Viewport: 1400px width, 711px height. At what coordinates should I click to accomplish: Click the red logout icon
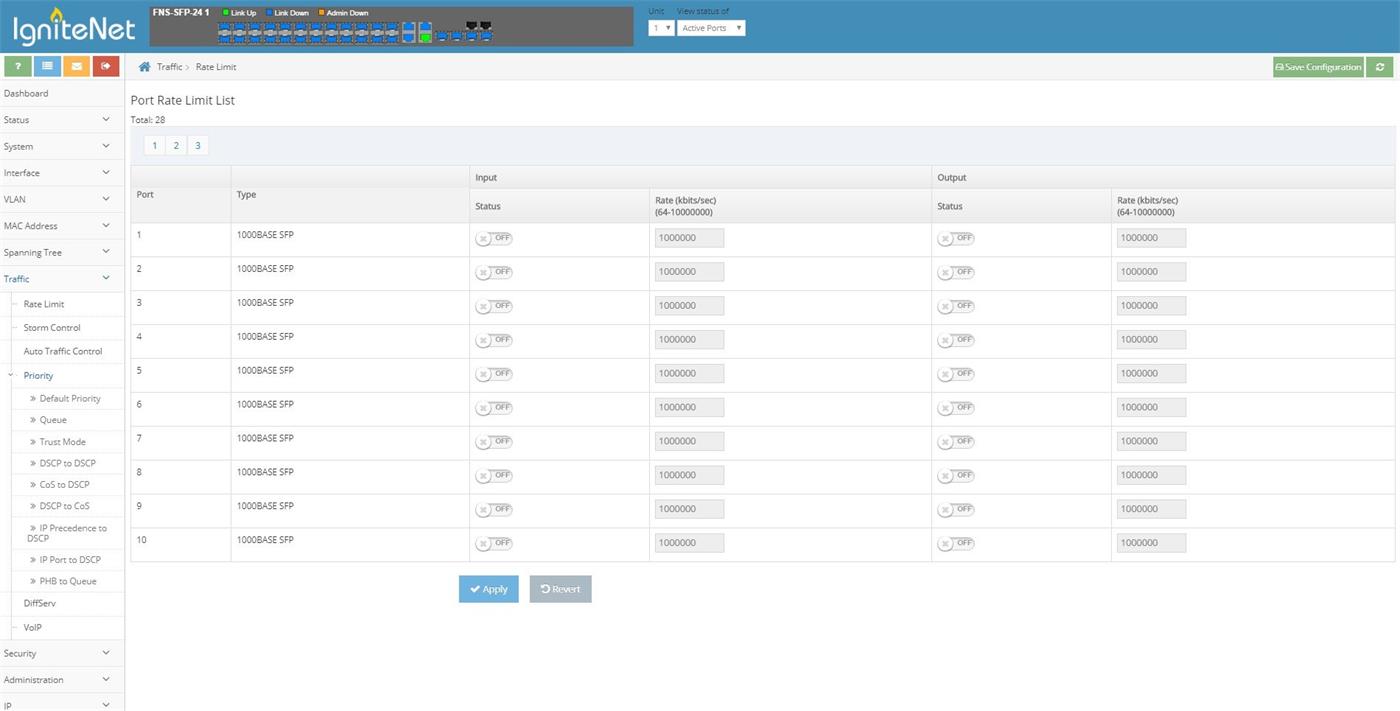[x=105, y=66]
